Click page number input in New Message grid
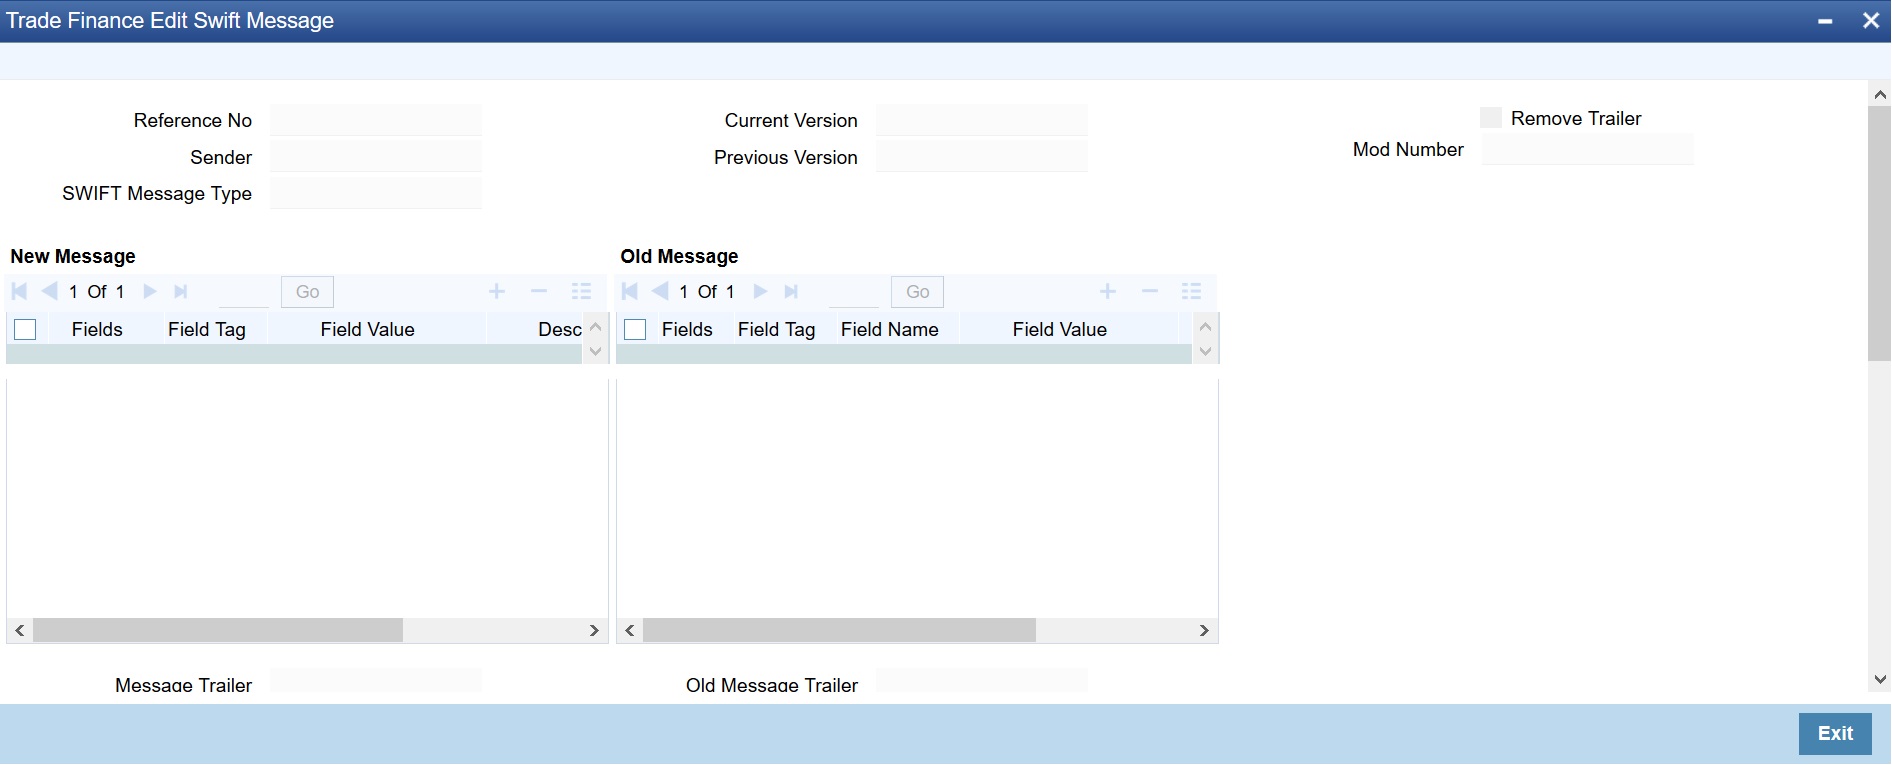The width and height of the screenshot is (1892, 765). click(244, 292)
